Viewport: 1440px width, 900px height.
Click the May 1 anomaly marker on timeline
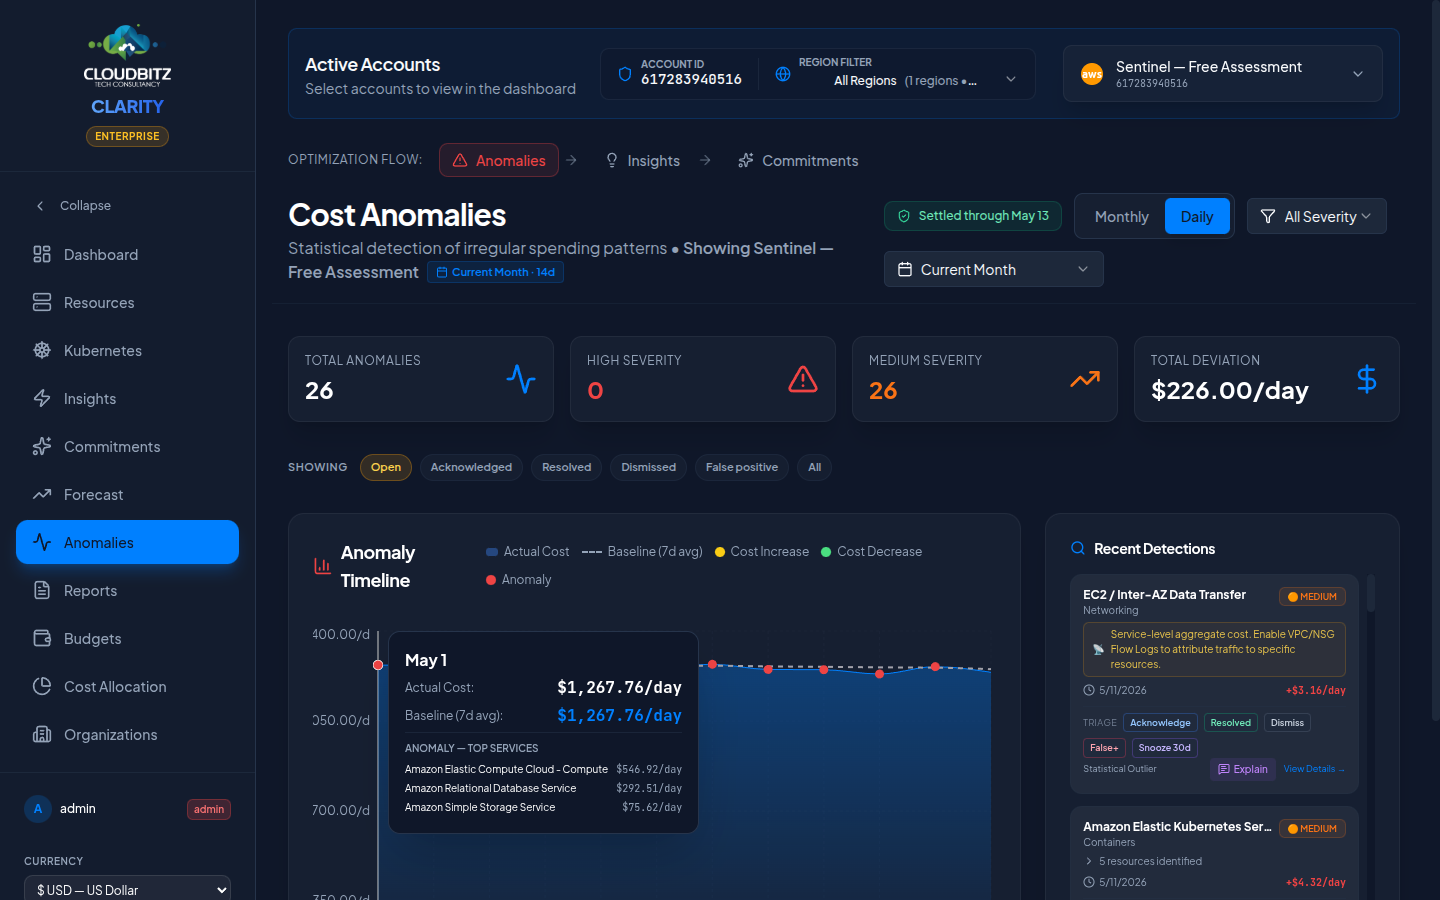click(378, 665)
